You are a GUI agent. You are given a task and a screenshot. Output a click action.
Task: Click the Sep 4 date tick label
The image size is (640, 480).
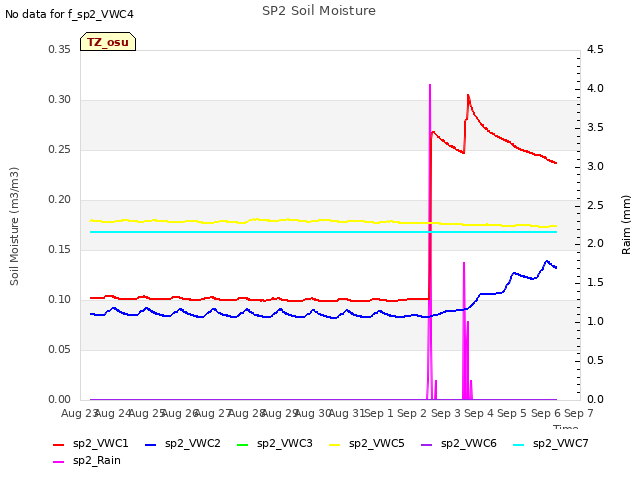tap(479, 414)
